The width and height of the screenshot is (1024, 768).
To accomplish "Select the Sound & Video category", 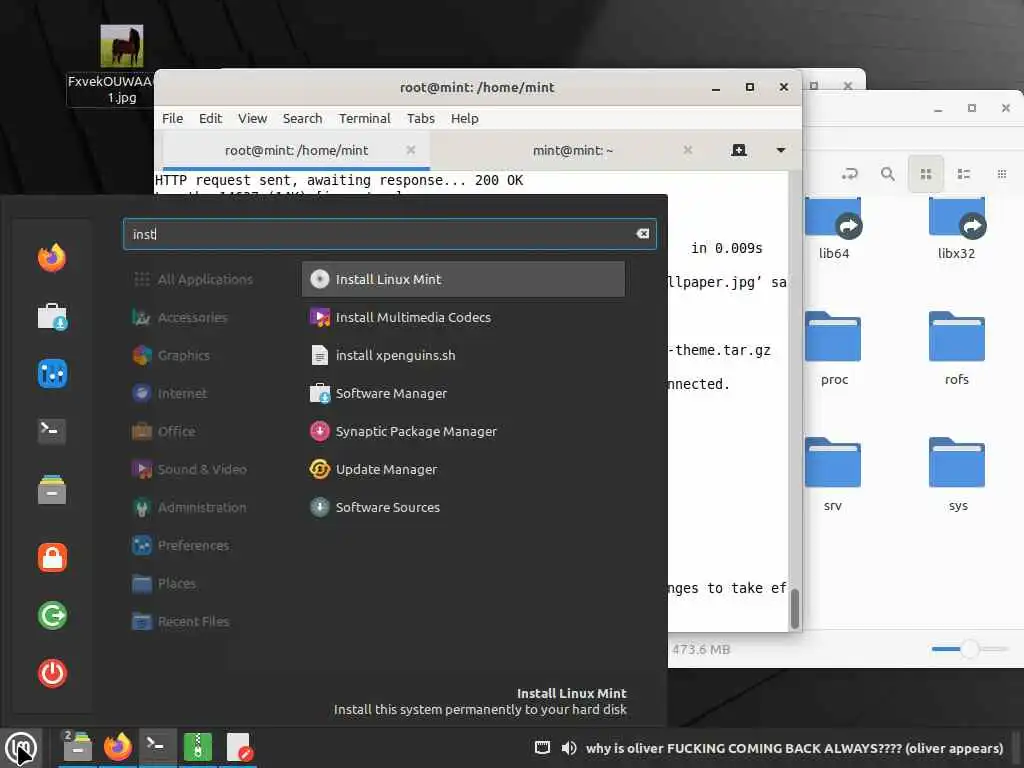I will (x=193, y=470).
